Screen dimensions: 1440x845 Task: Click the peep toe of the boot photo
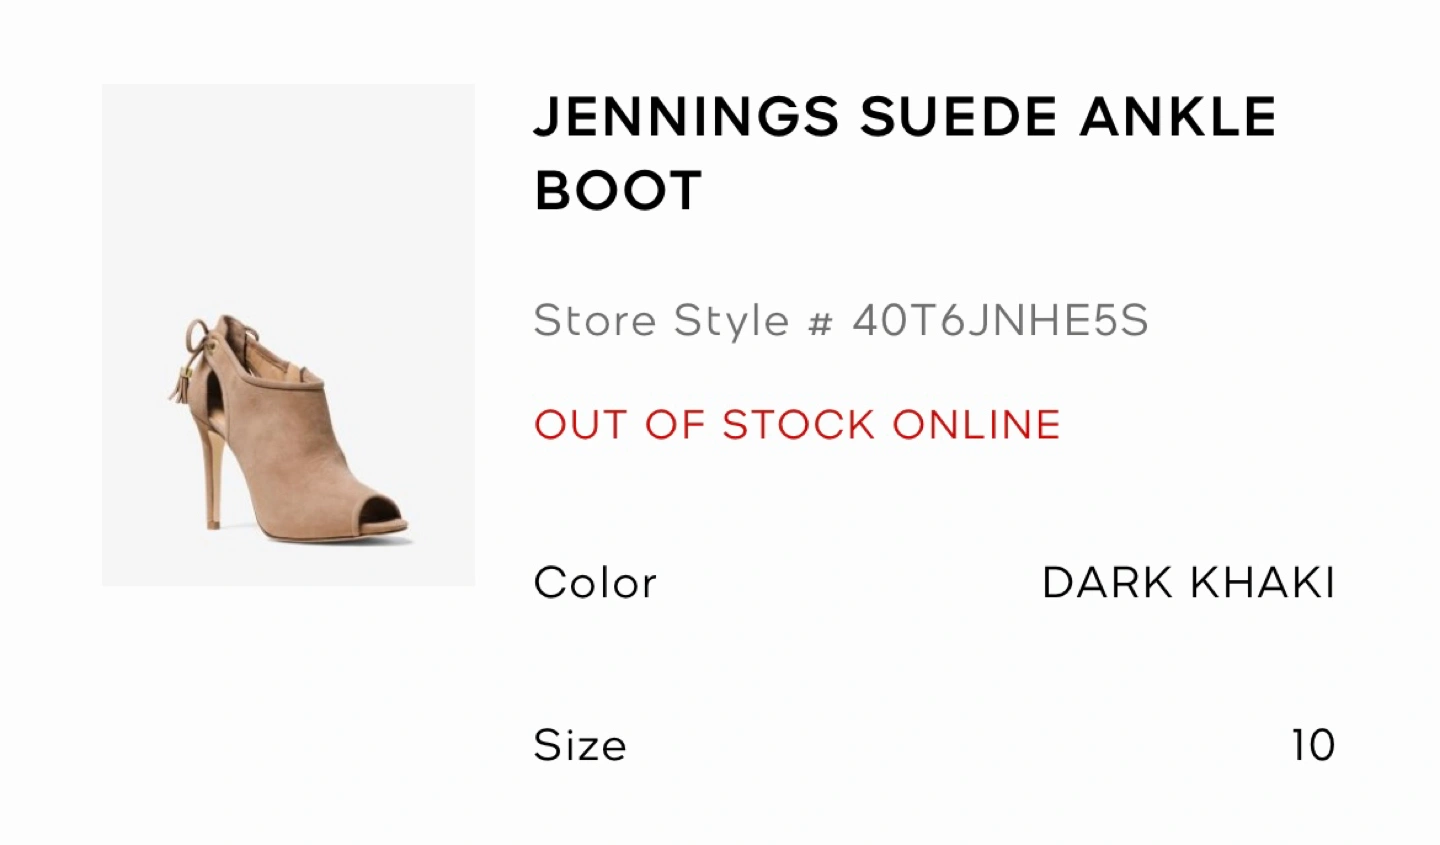point(378,520)
